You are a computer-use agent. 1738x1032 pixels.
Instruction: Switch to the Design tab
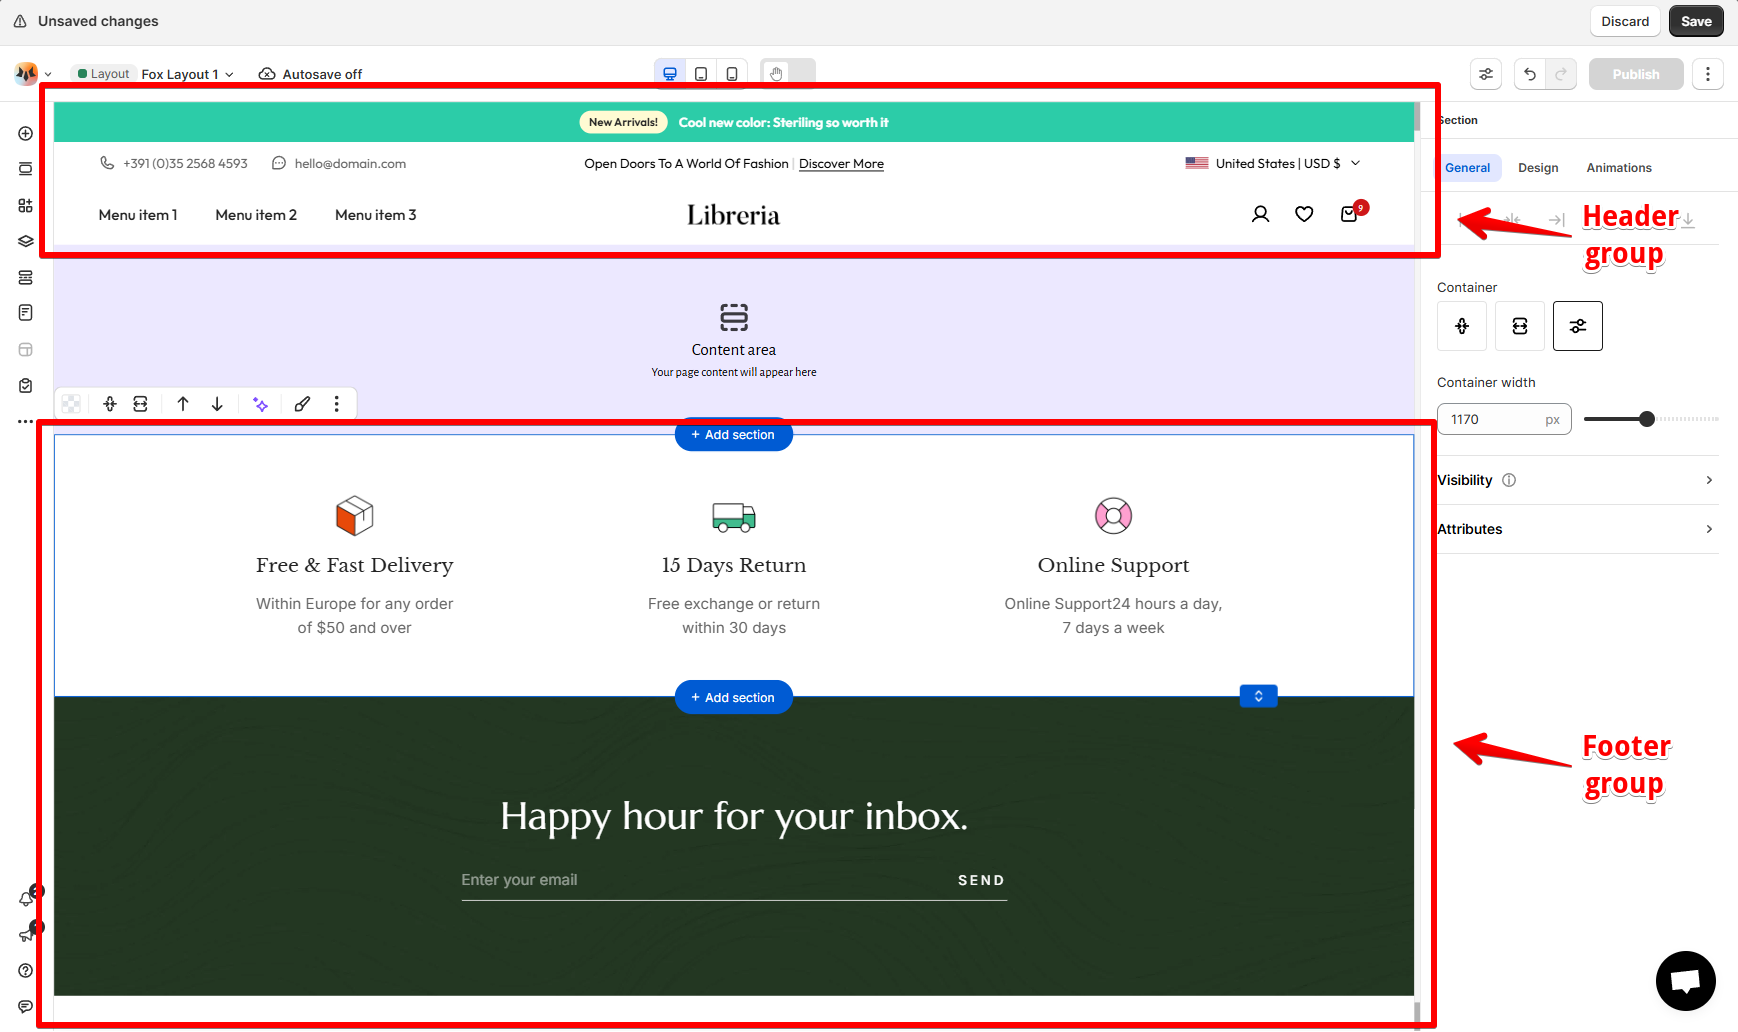click(1538, 168)
